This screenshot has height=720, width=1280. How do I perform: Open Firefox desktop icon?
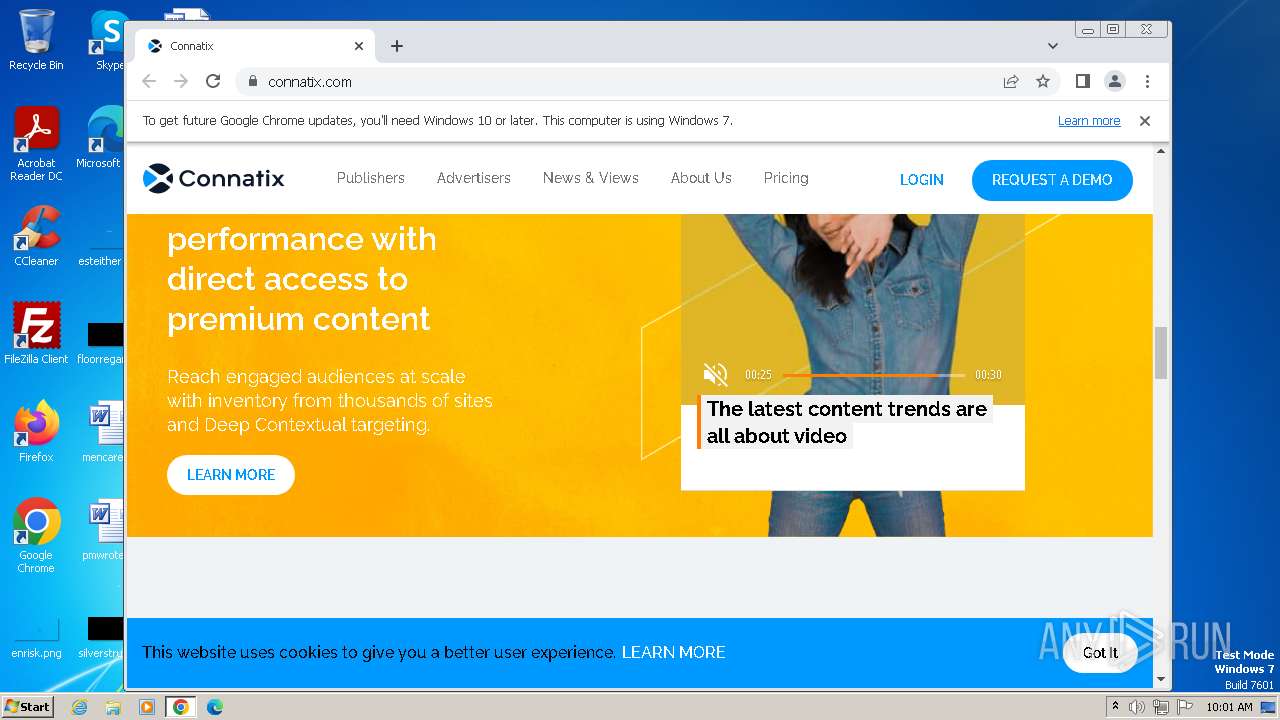coord(36,432)
